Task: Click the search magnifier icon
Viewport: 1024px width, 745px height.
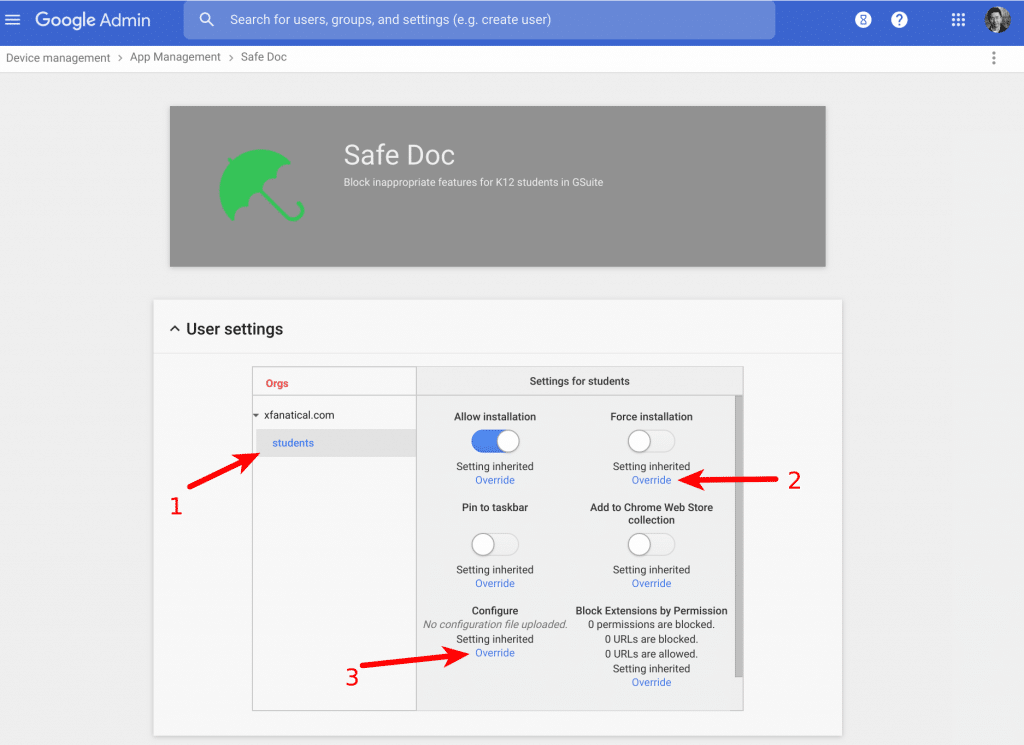Action: [206, 20]
